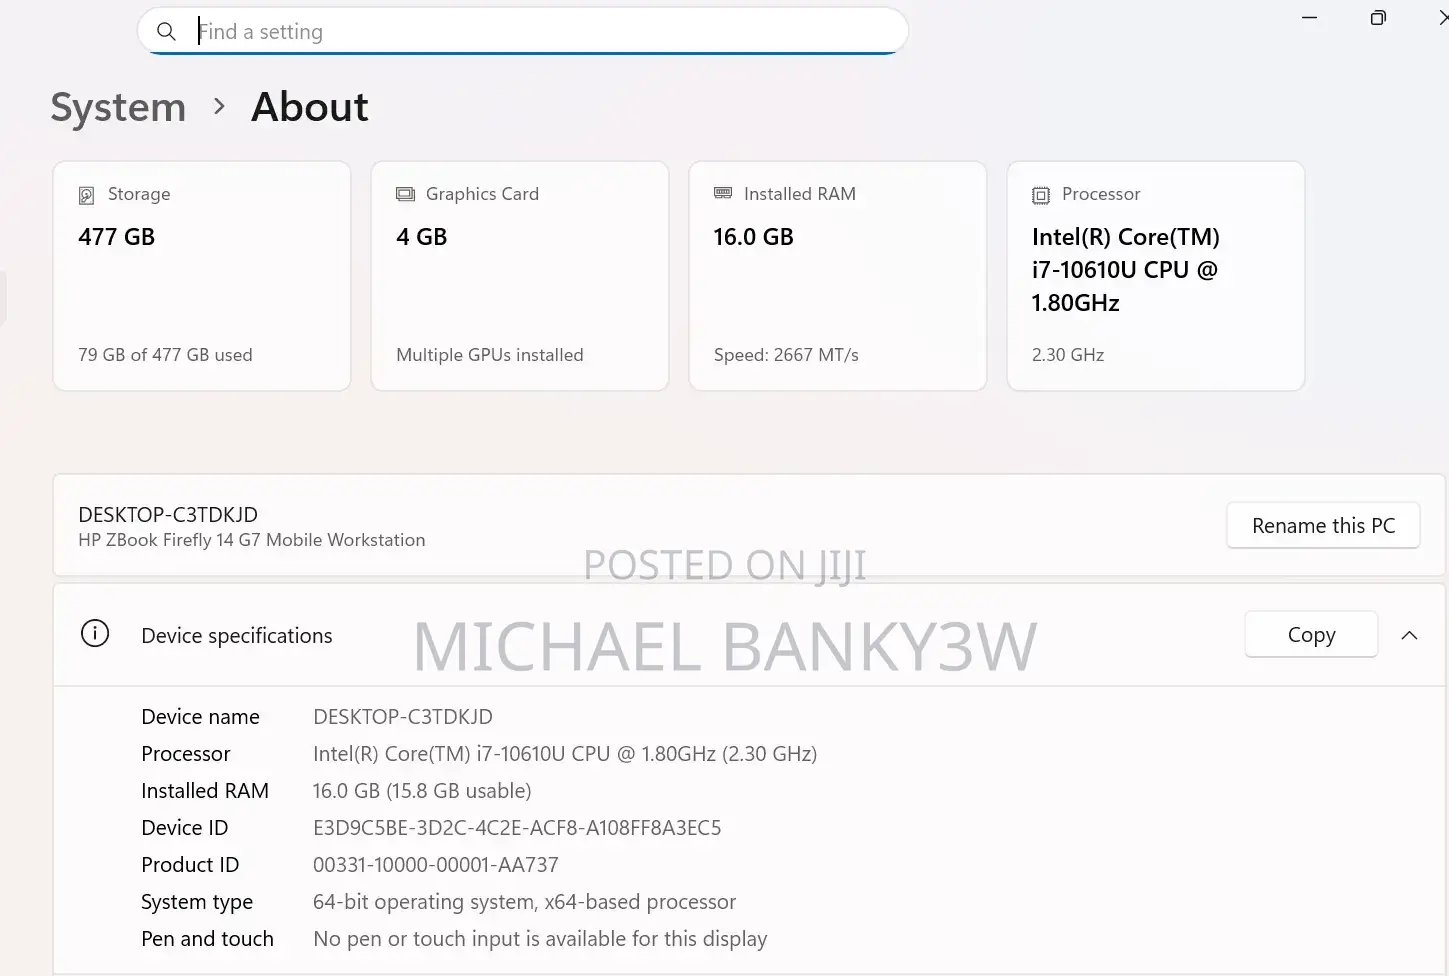
Task: Click the System type label
Action: (x=197, y=902)
